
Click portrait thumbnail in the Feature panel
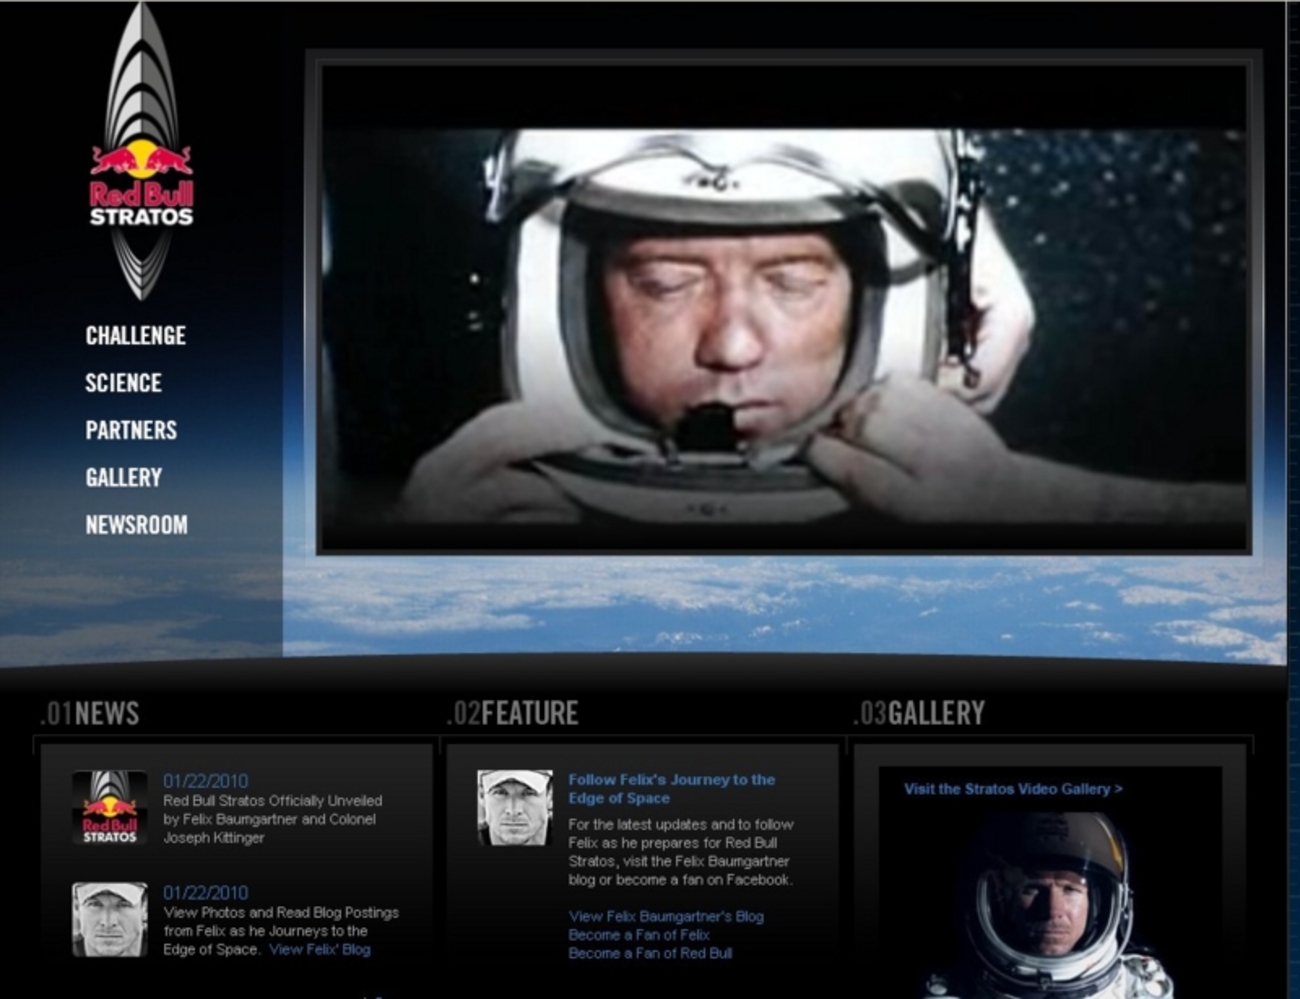(x=515, y=807)
